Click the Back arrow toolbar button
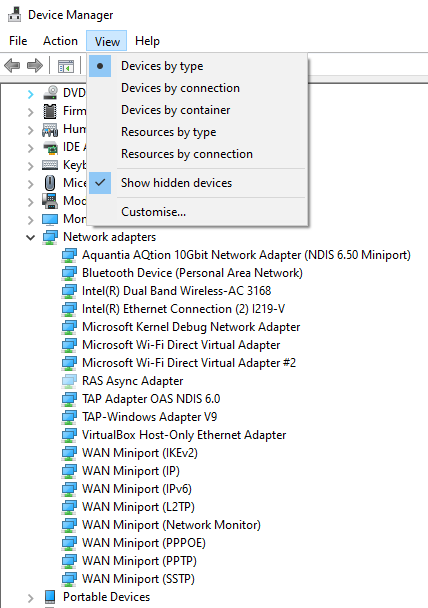The image size is (428, 608). click(x=12, y=65)
